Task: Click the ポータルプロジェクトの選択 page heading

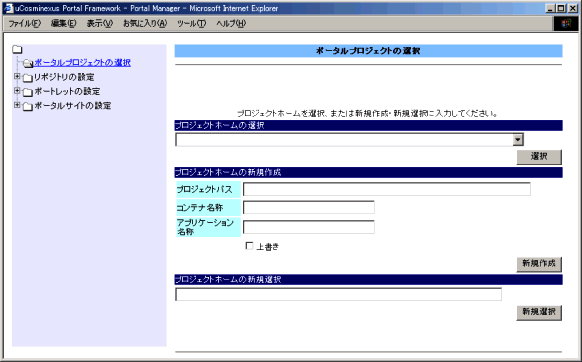Action: click(x=368, y=51)
